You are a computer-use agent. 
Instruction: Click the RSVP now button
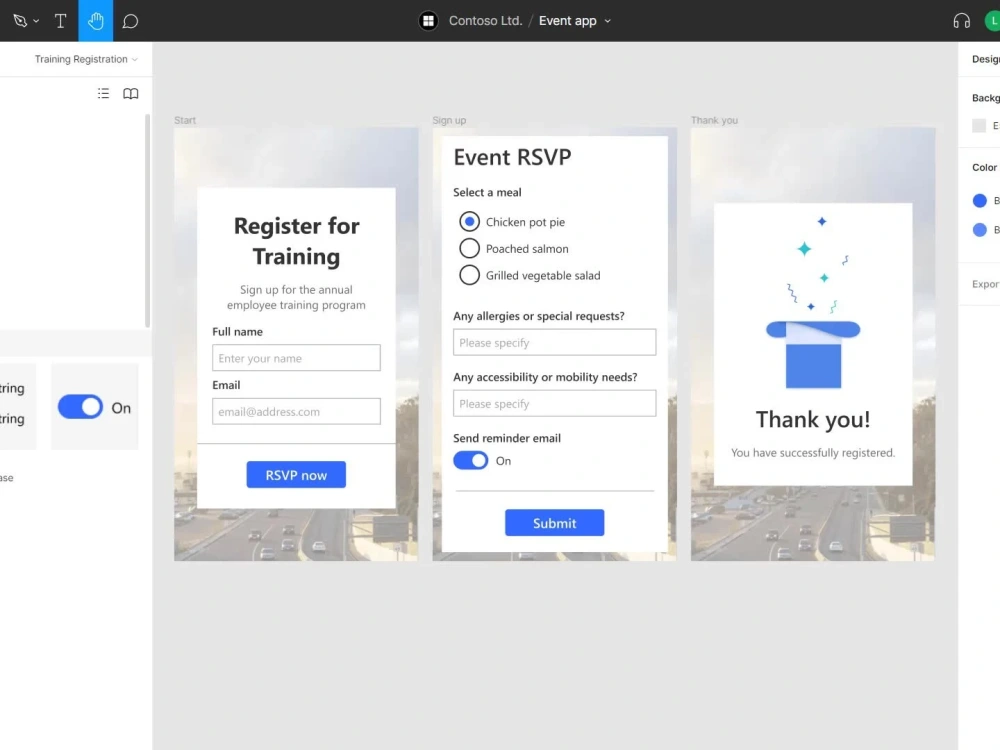point(296,474)
